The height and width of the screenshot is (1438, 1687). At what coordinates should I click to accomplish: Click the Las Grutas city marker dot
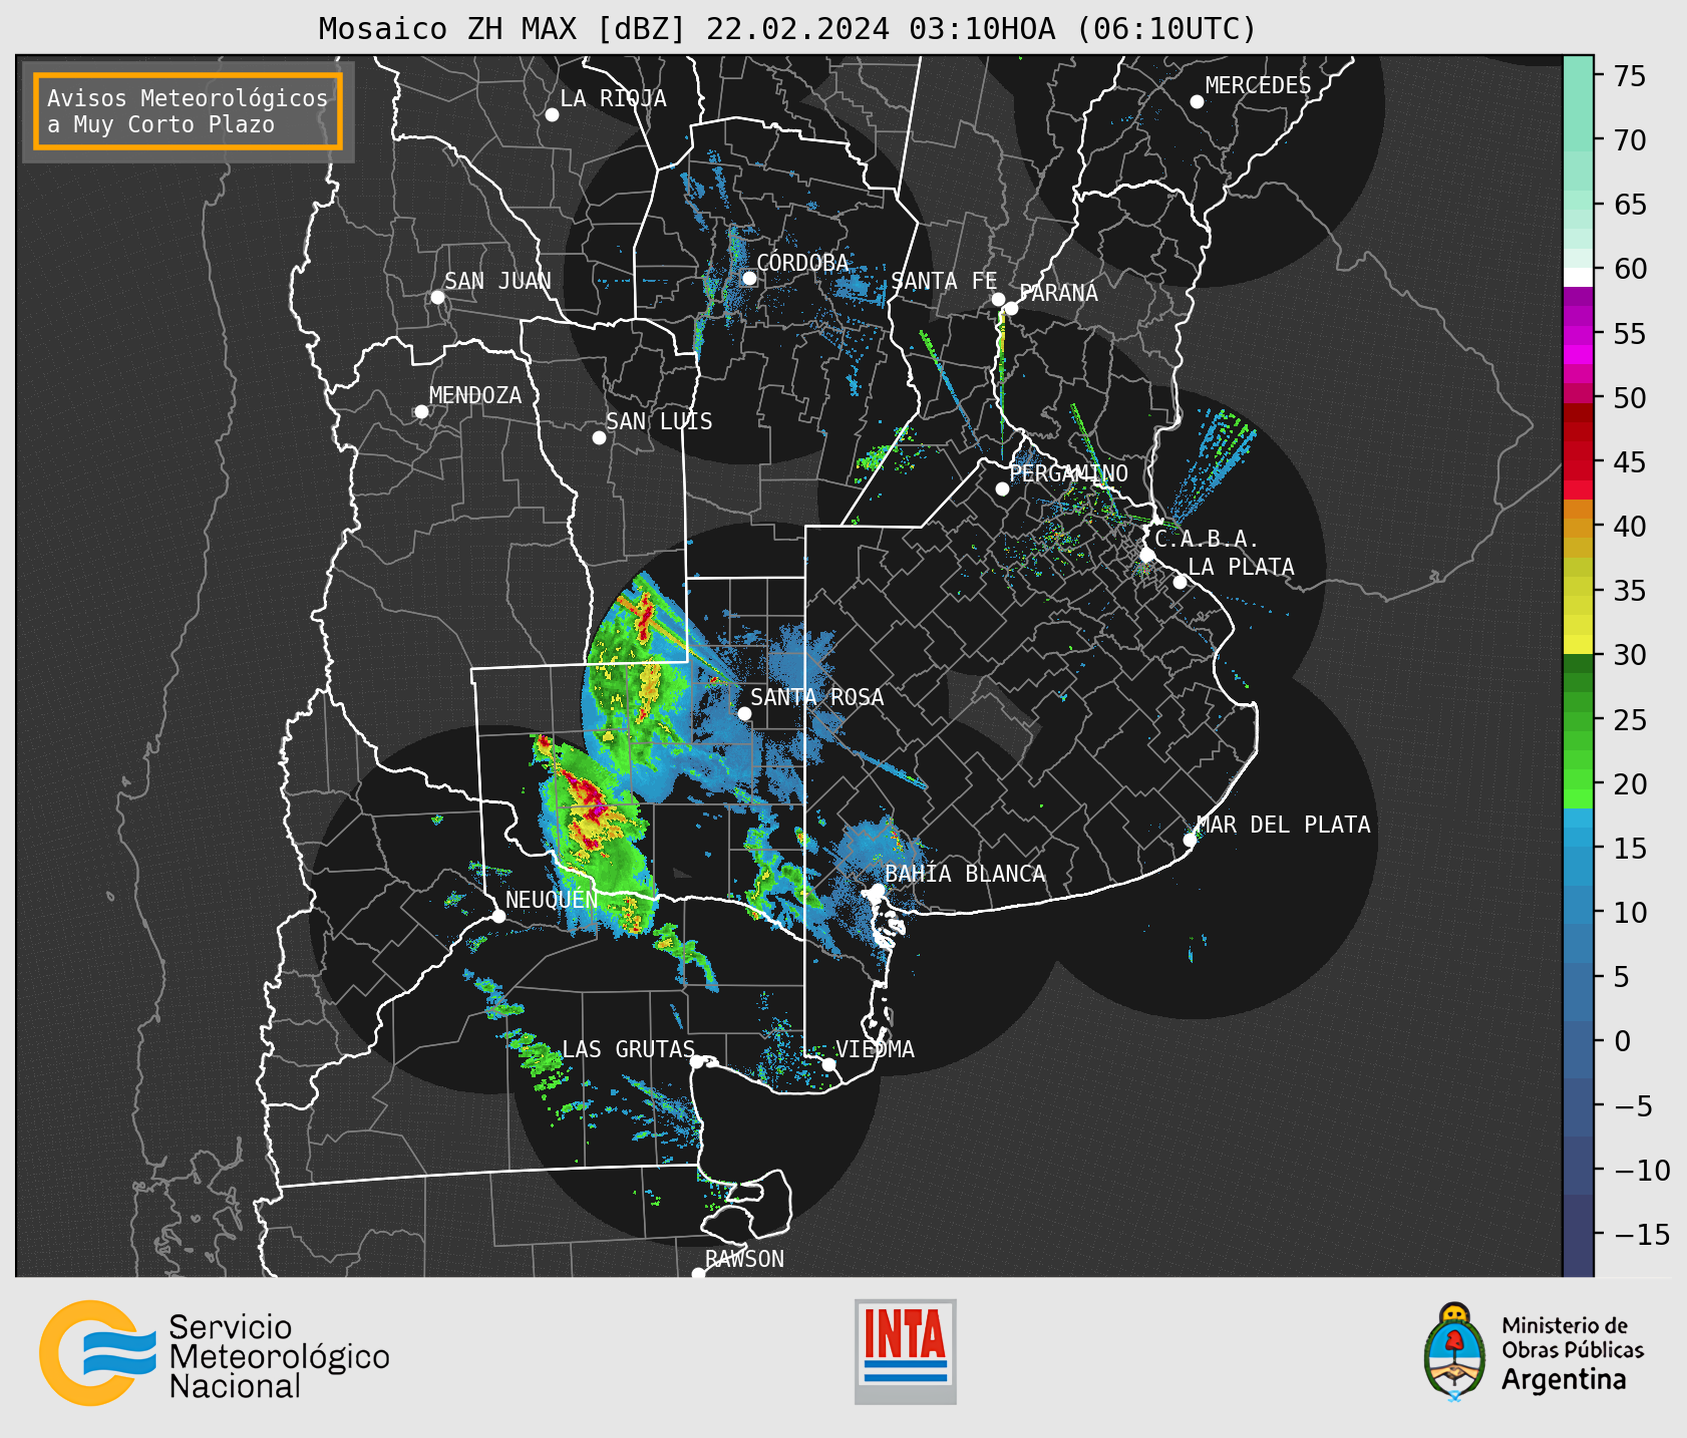pos(697,1062)
